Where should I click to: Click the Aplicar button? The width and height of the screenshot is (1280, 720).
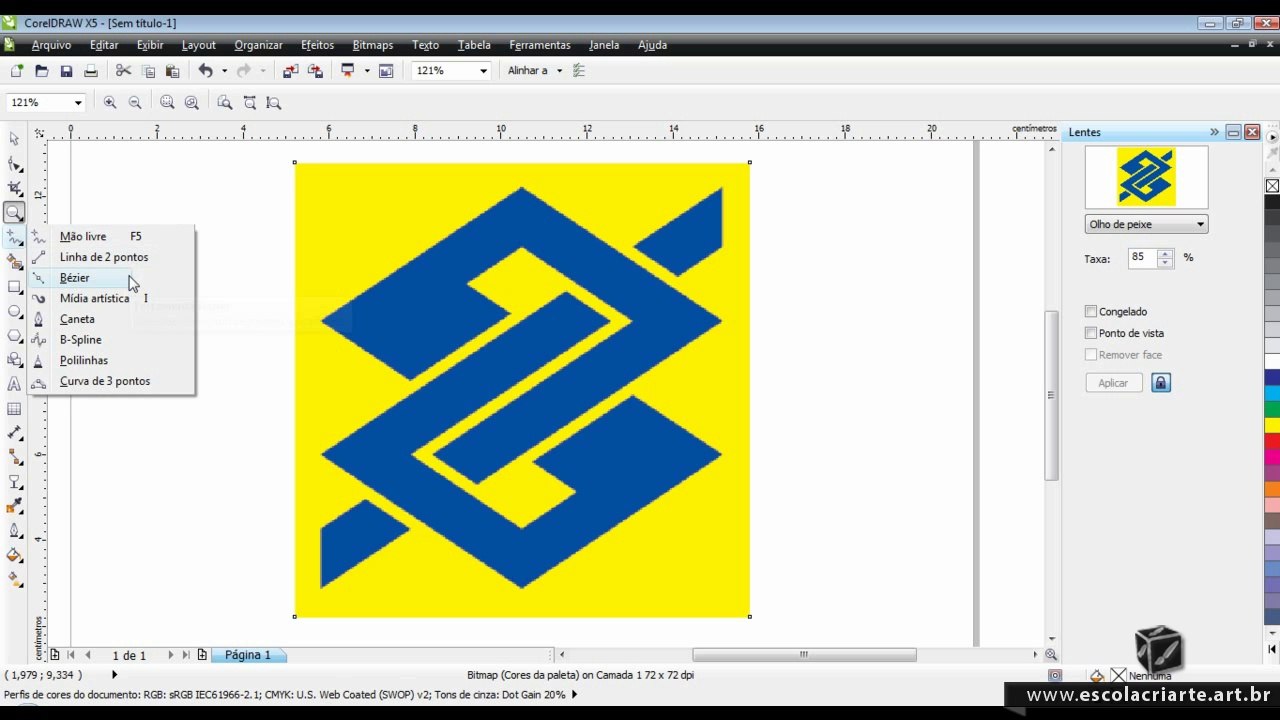point(1113,383)
